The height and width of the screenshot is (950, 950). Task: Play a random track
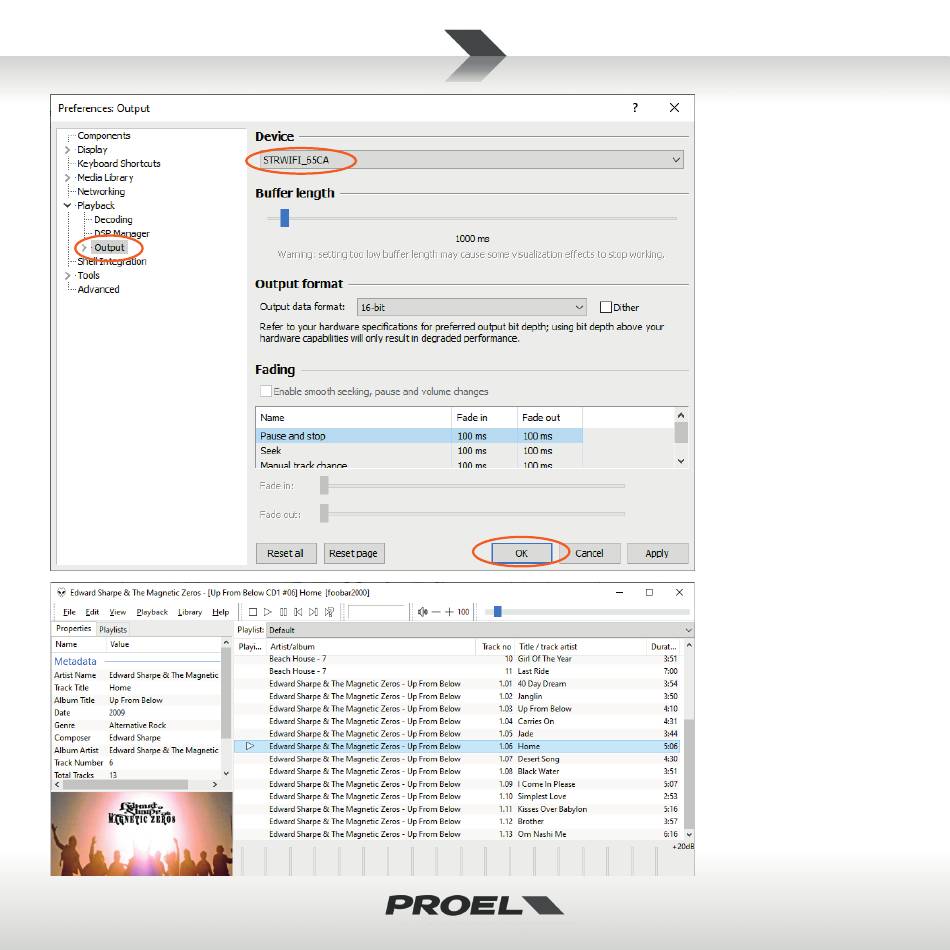329,612
